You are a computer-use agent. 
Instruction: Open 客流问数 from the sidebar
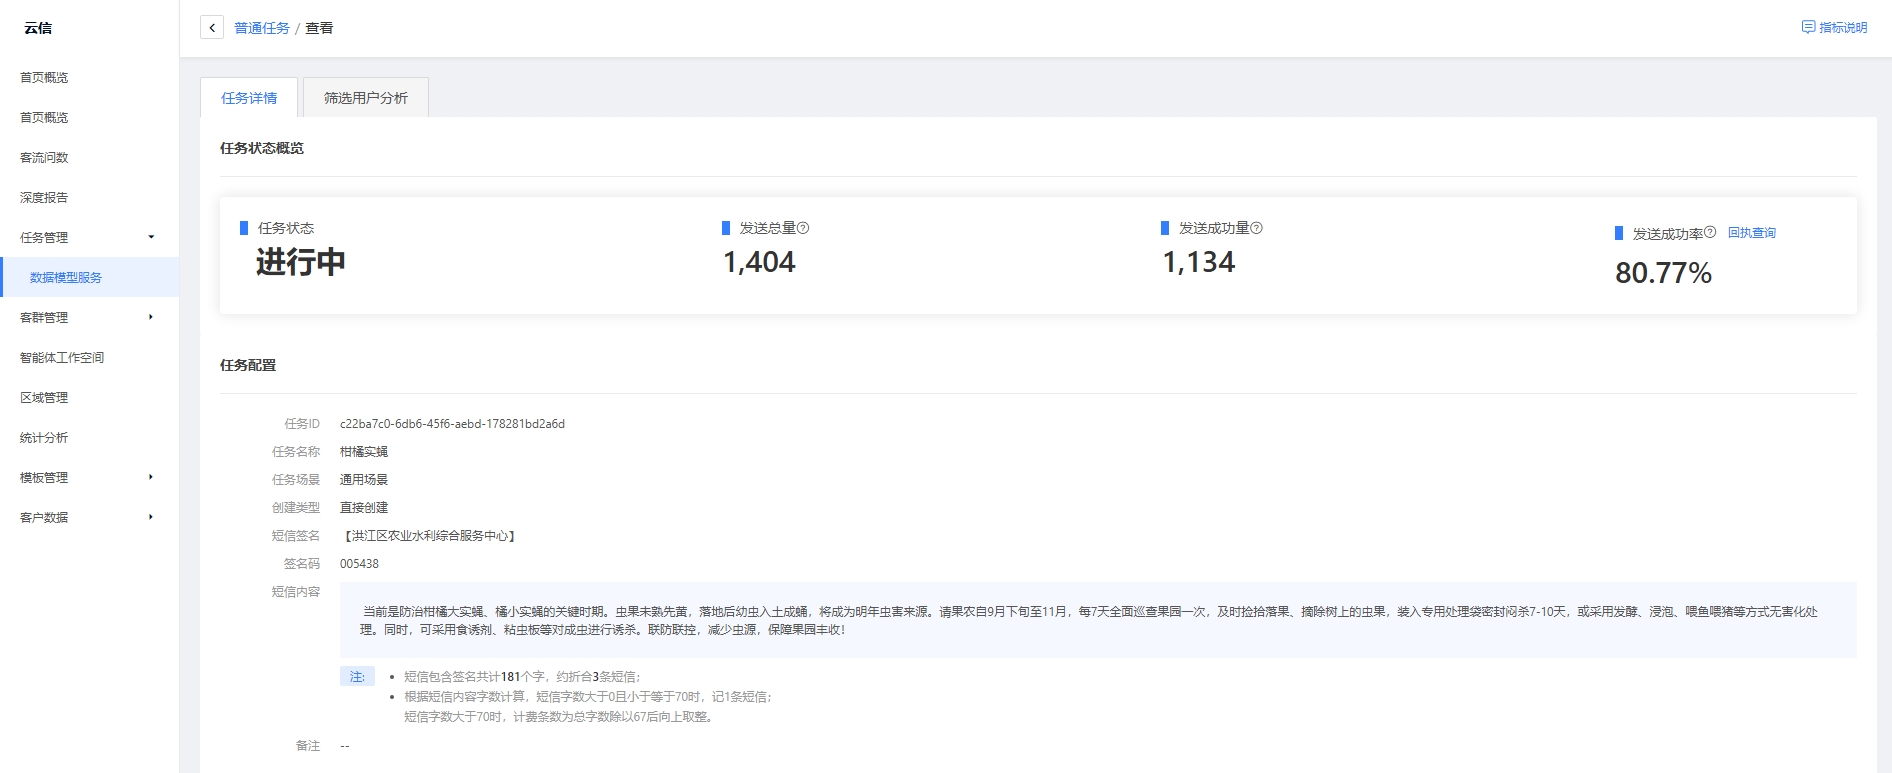tap(44, 157)
